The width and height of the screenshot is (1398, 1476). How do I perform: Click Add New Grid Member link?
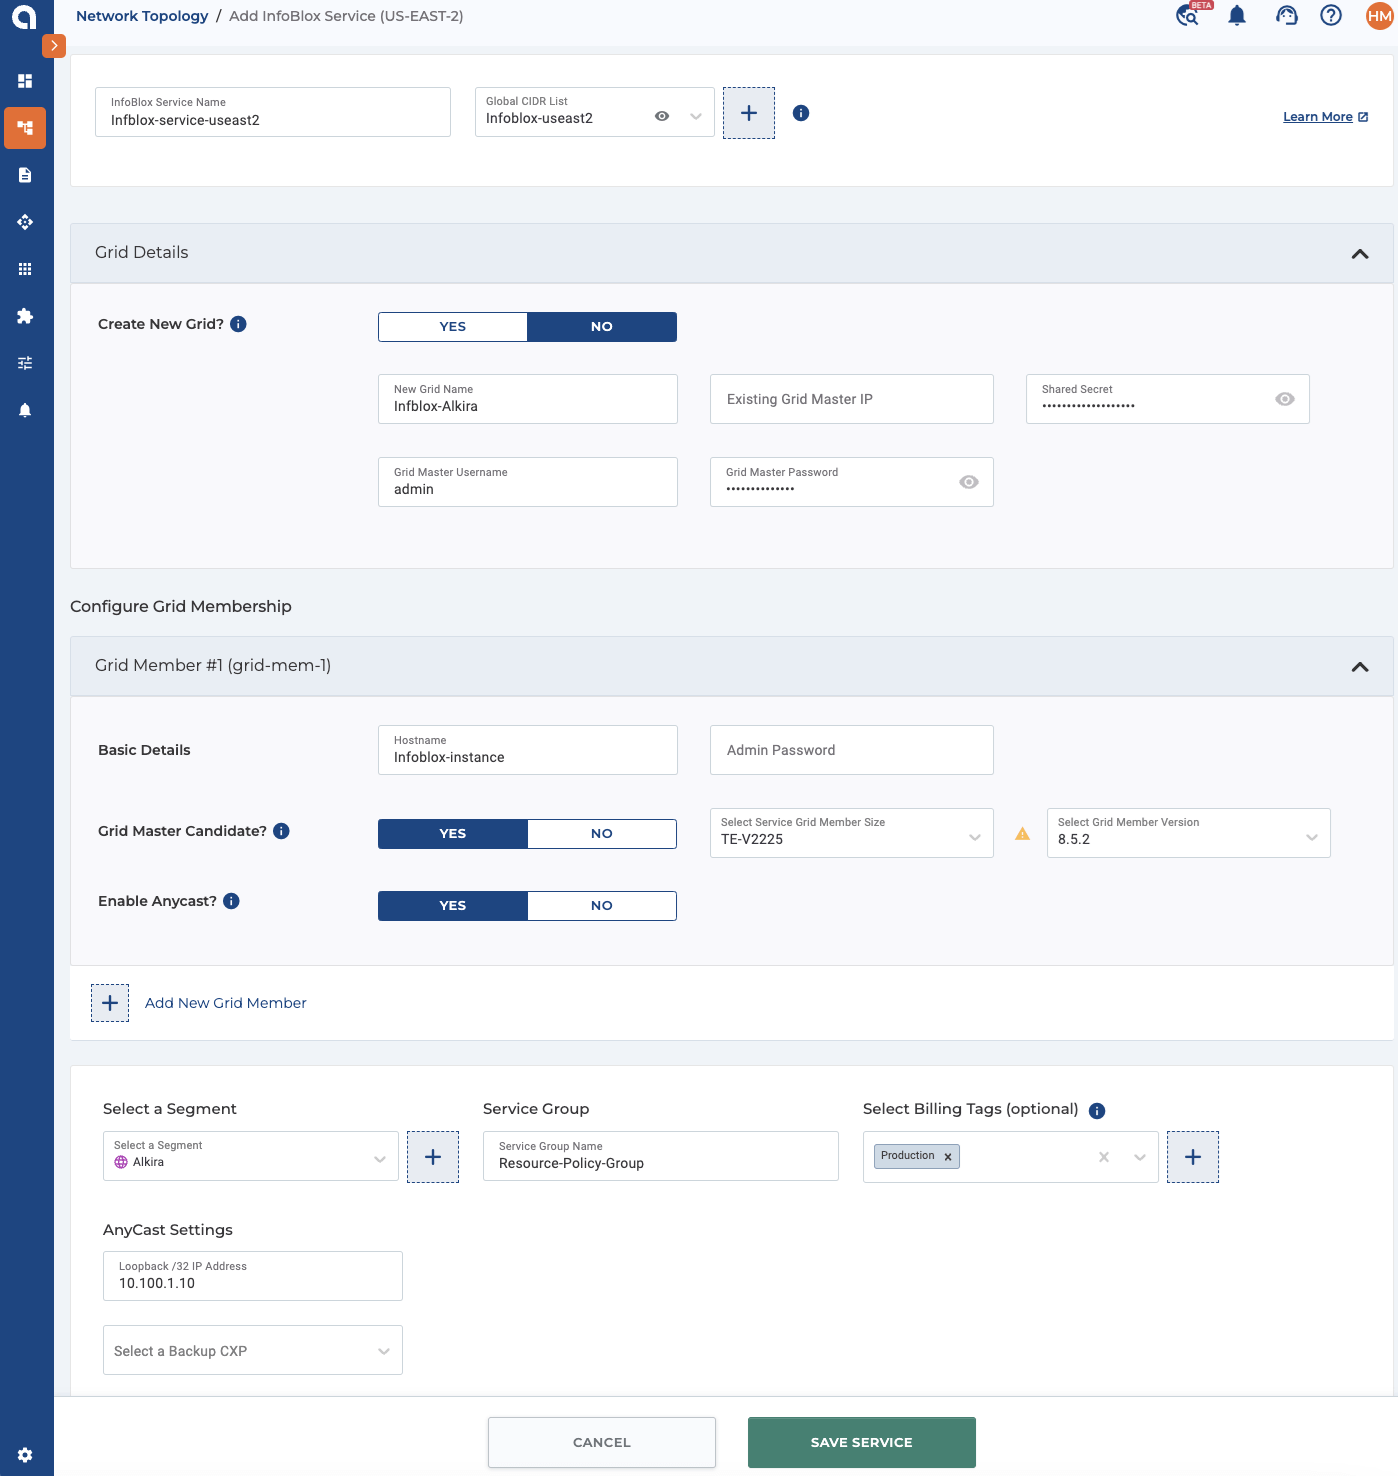226,1003
